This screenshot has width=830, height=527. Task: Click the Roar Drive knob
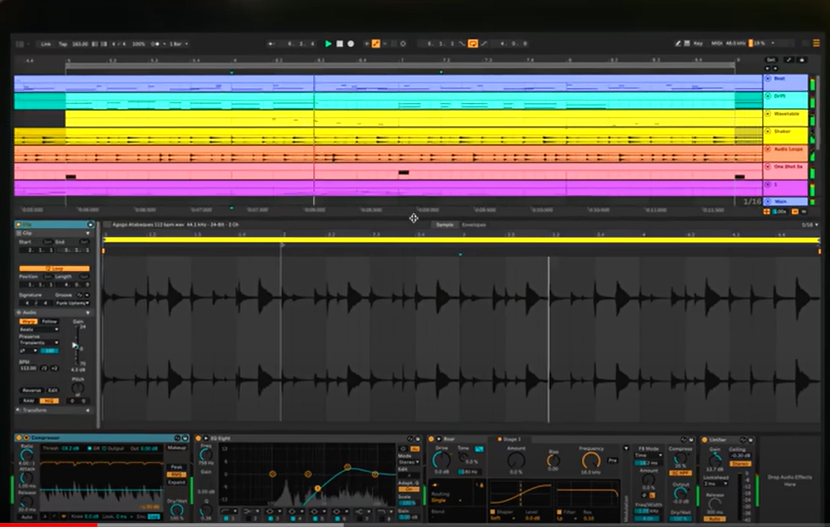(x=441, y=459)
